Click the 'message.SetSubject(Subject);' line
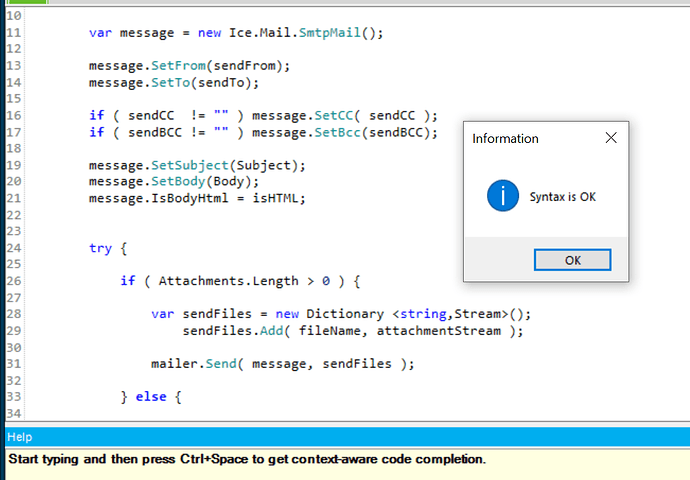 (x=197, y=165)
